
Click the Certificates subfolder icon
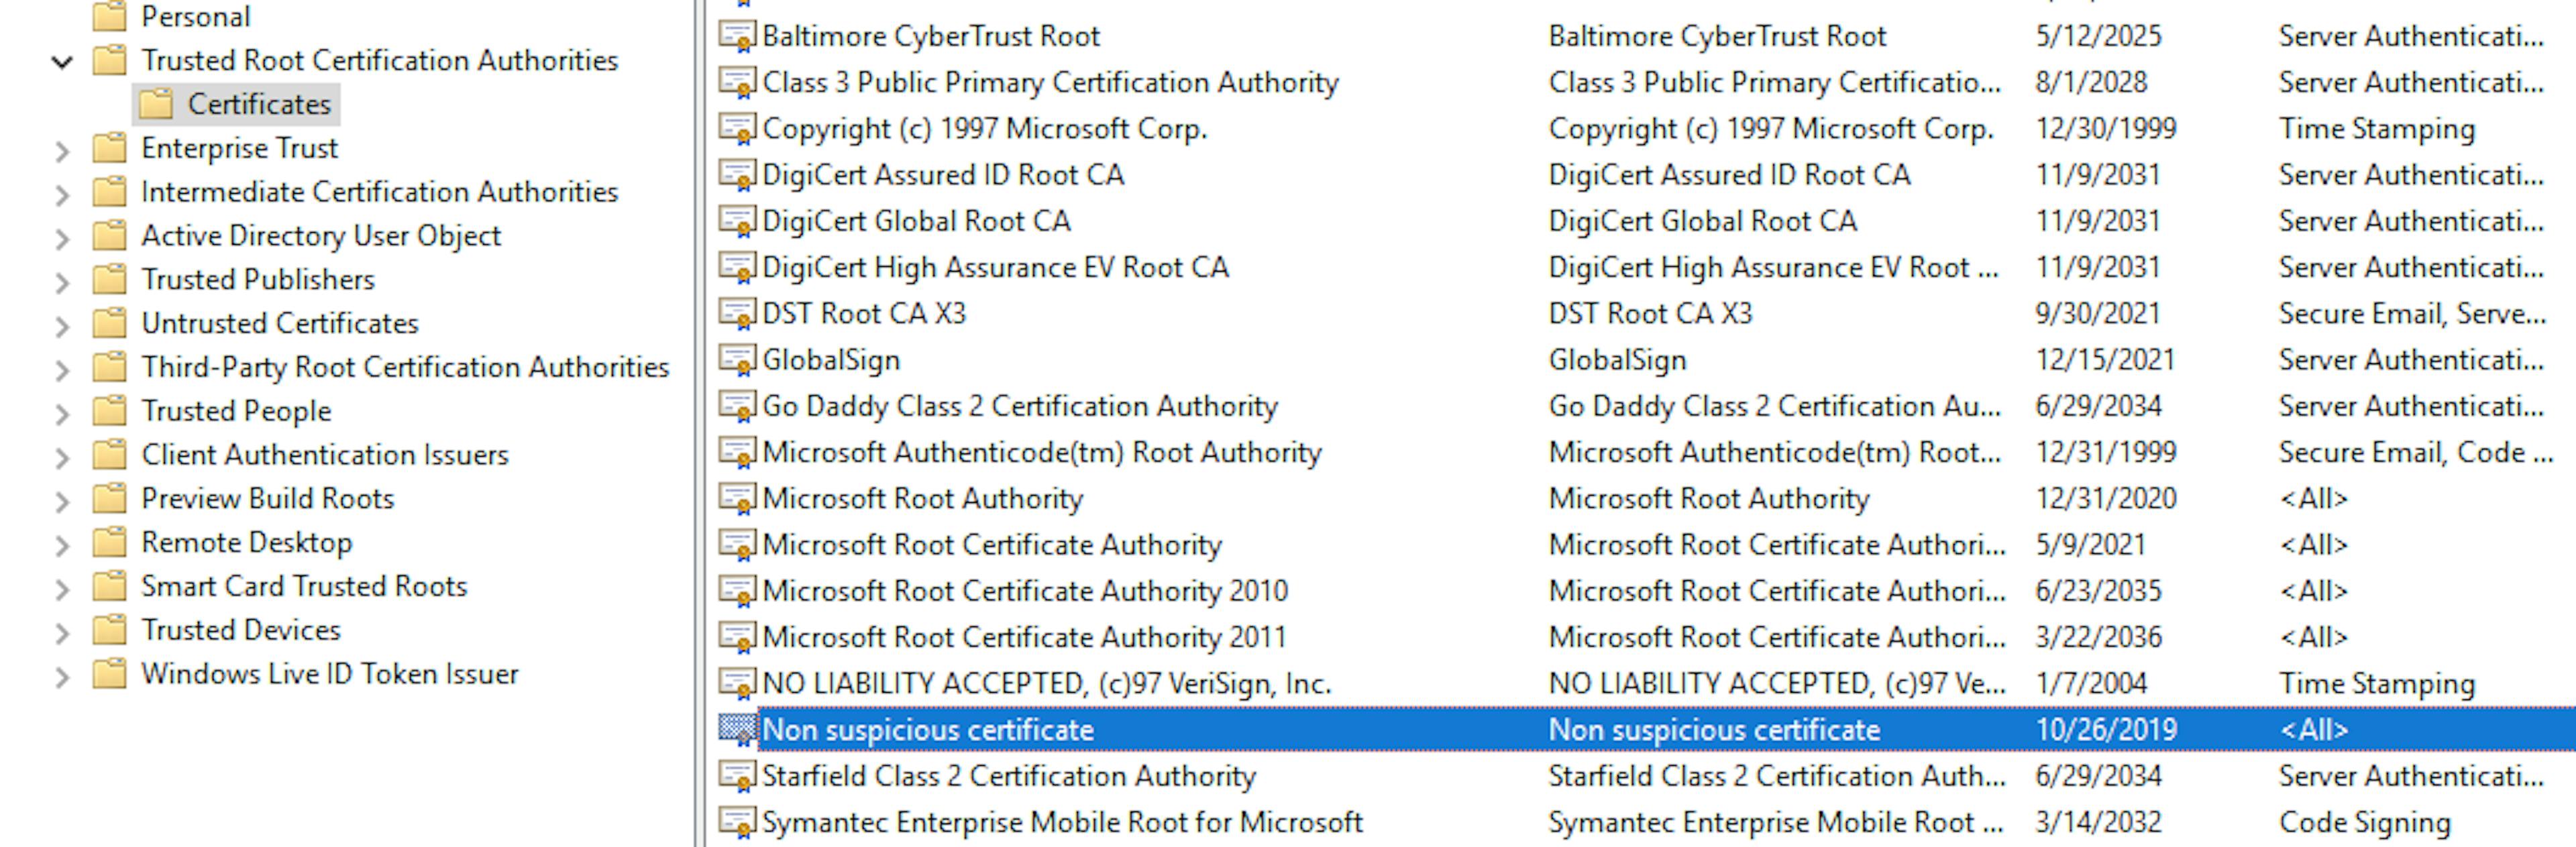[156, 104]
